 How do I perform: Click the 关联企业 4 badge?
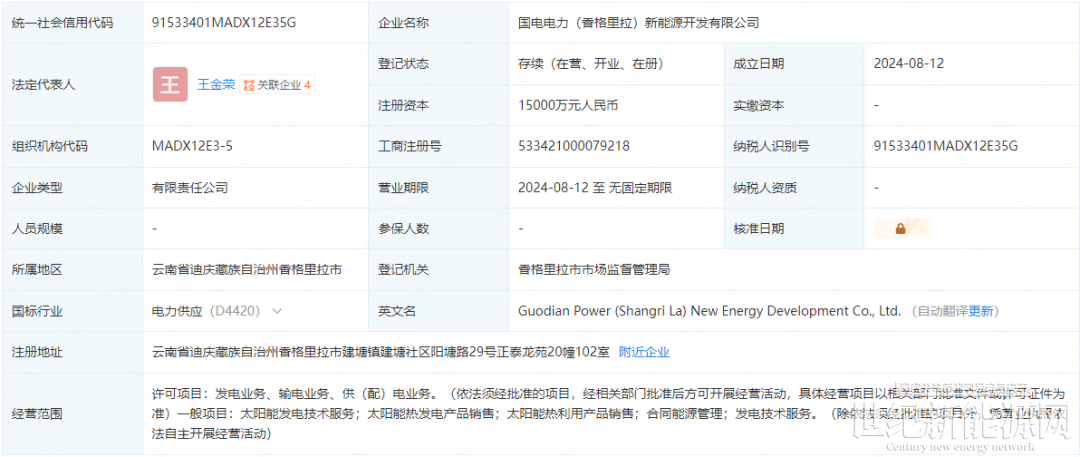(277, 85)
